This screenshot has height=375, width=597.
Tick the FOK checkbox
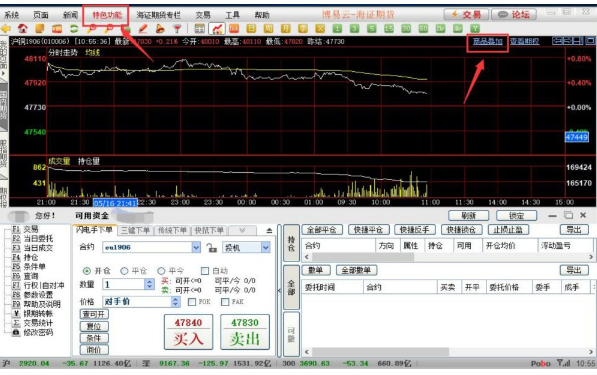click(192, 302)
